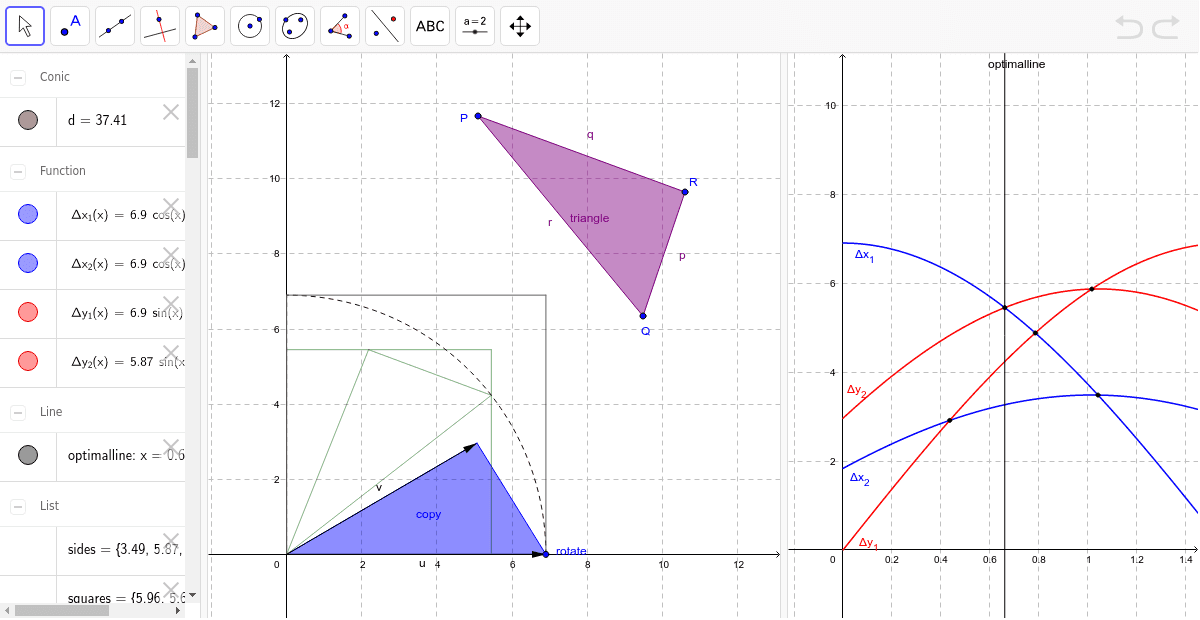Collapse the Function category

(18, 171)
